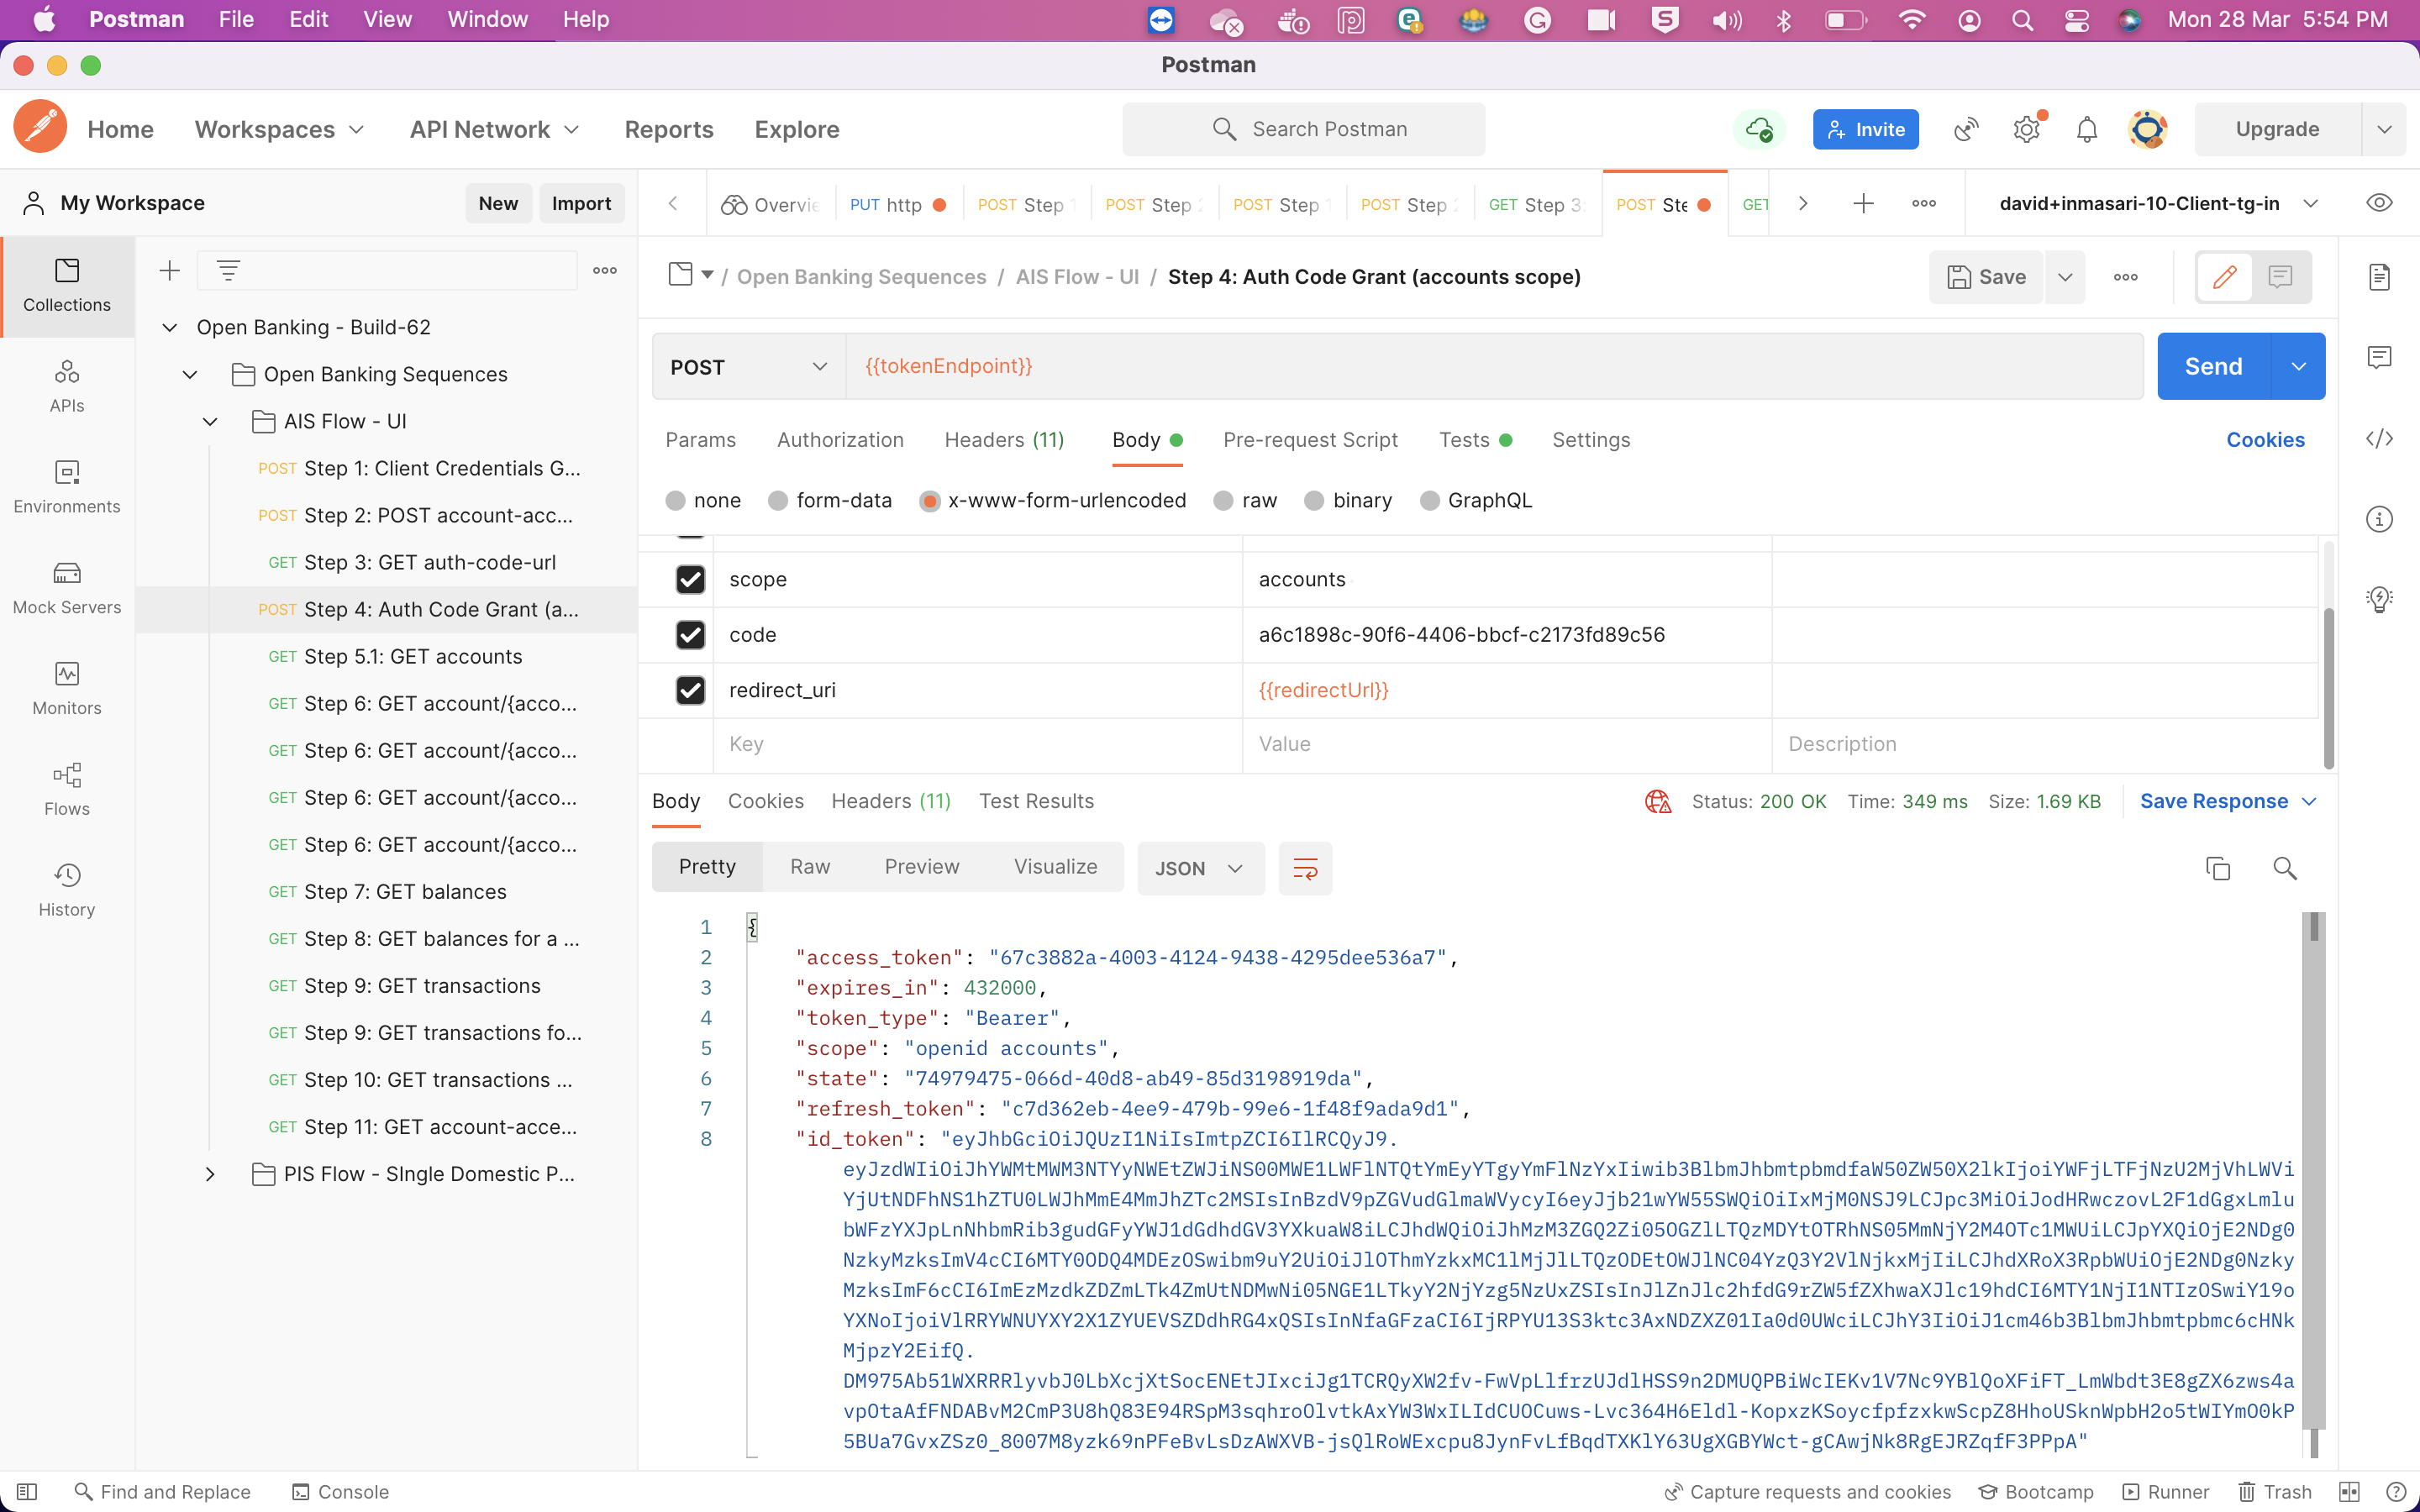2420x1512 pixels.
Task: Expand PIS Flow - Single Domestic folder
Action: tap(210, 1174)
